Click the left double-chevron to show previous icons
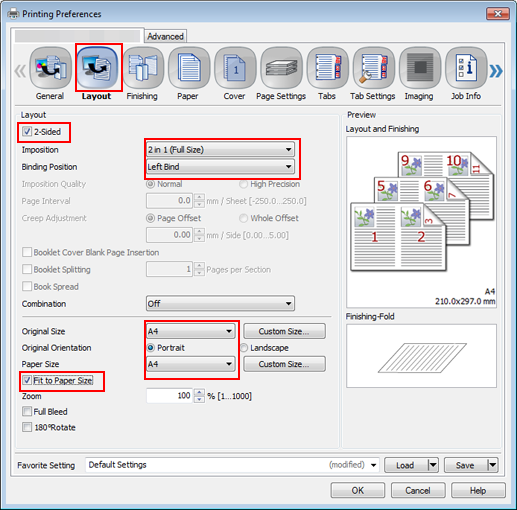 (x=20, y=71)
